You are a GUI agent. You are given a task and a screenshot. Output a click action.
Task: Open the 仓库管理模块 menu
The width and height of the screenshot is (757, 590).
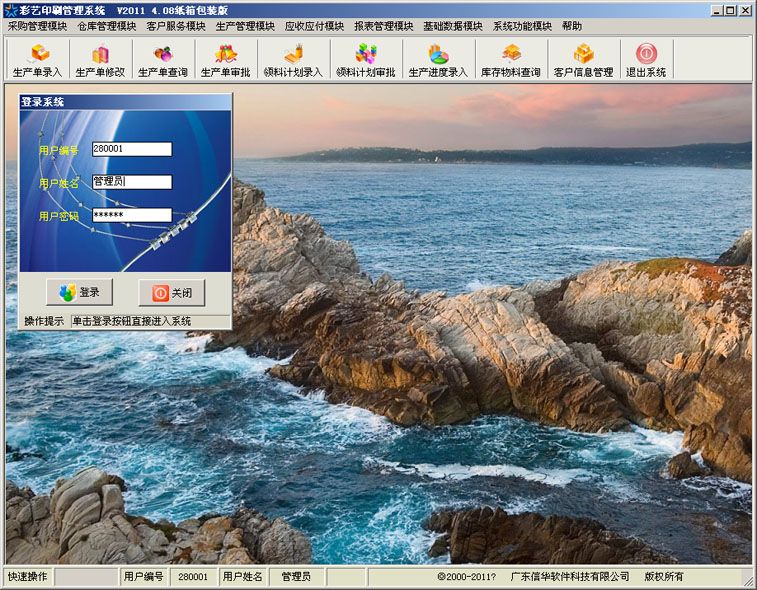point(107,26)
